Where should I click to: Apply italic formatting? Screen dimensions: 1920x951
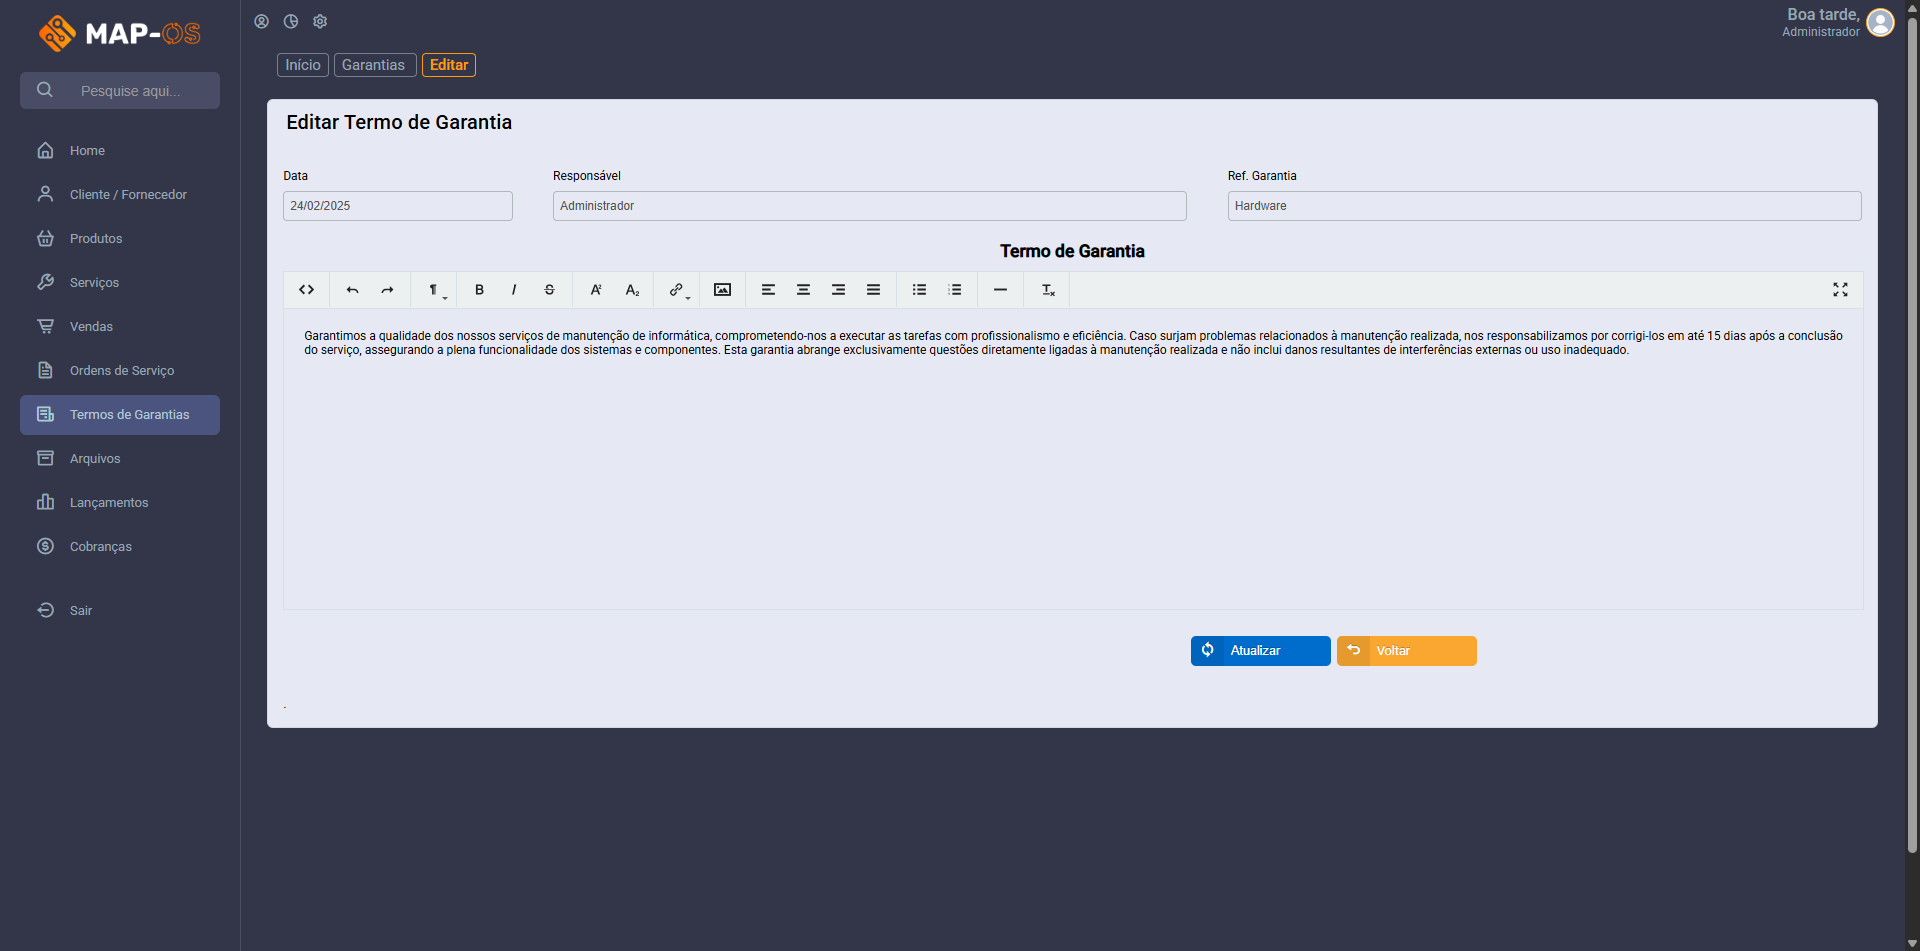[514, 290]
